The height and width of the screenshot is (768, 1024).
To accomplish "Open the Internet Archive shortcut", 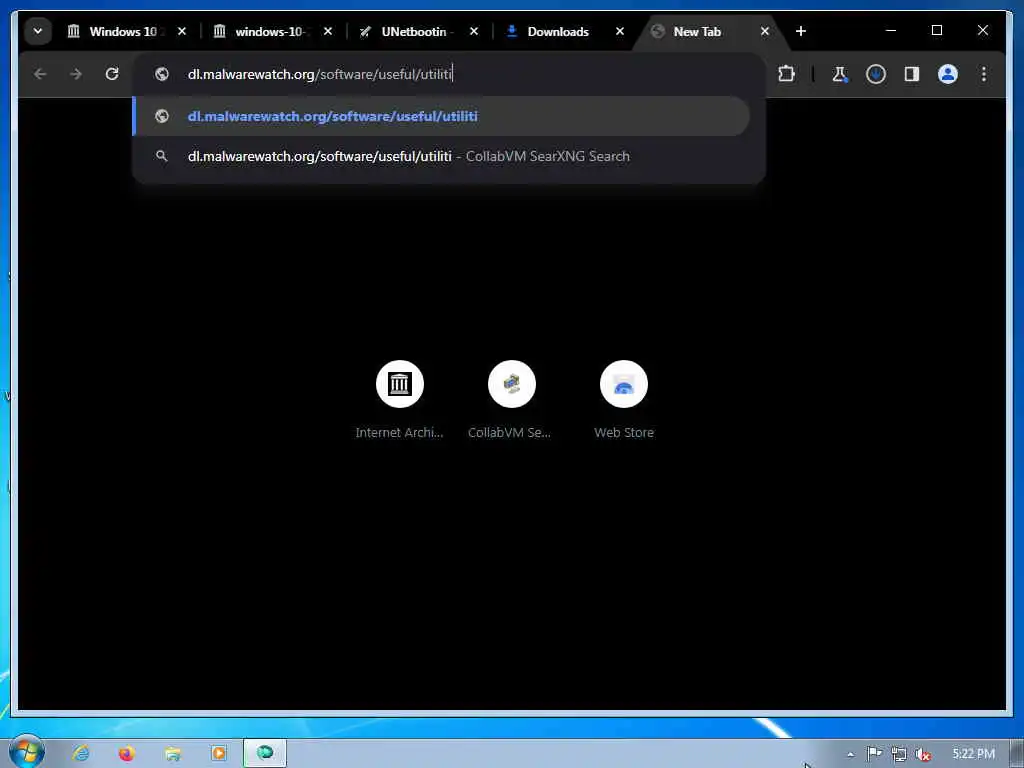I will coord(400,400).
